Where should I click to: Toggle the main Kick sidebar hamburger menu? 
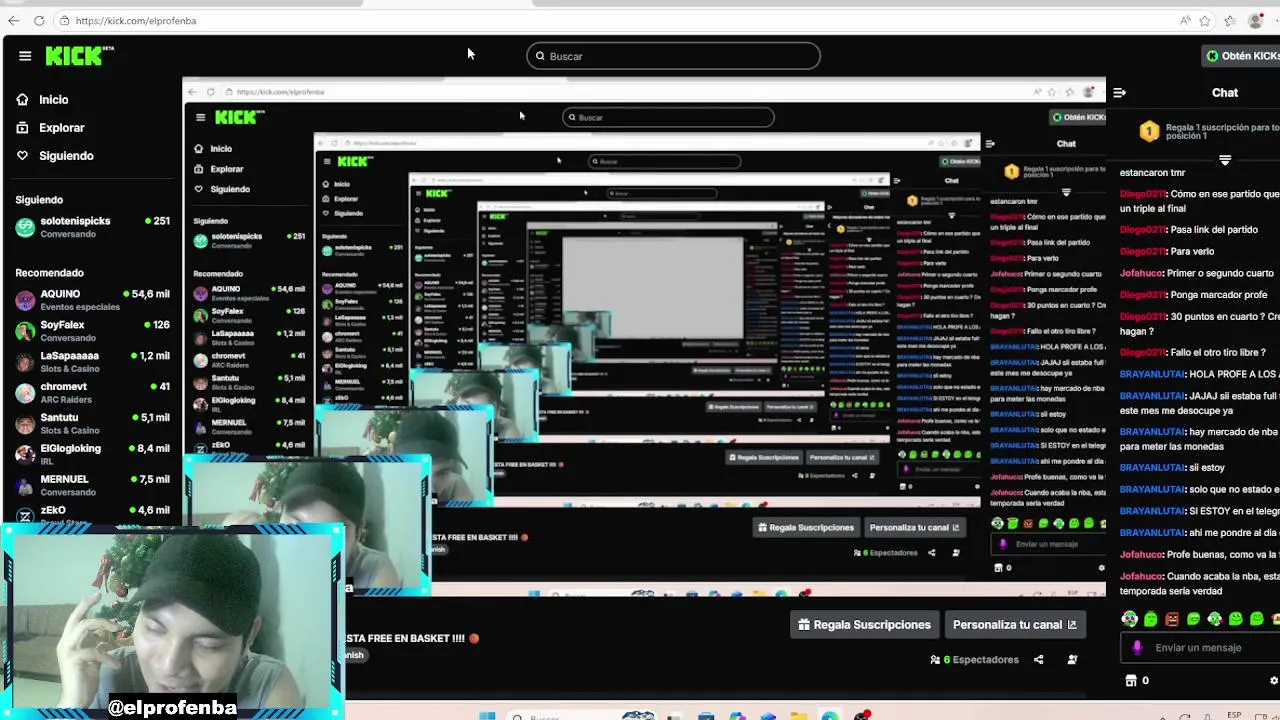point(25,56)
